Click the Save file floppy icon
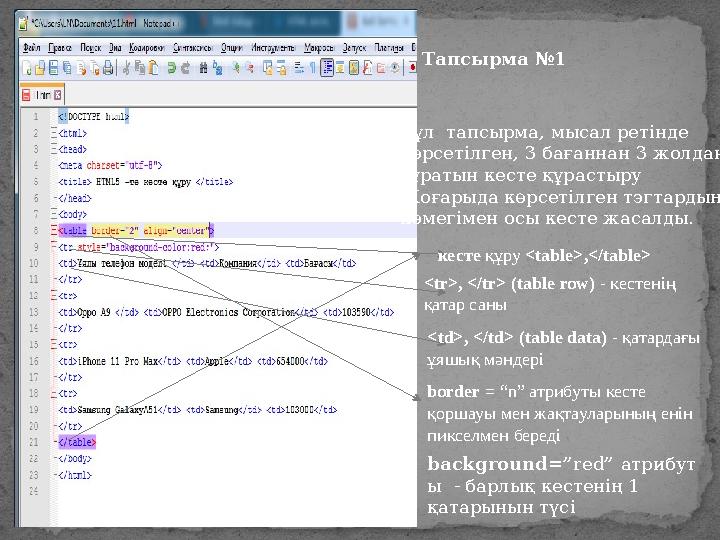The height and width of the screenshot is (540, 720). (x=53, y=68)
